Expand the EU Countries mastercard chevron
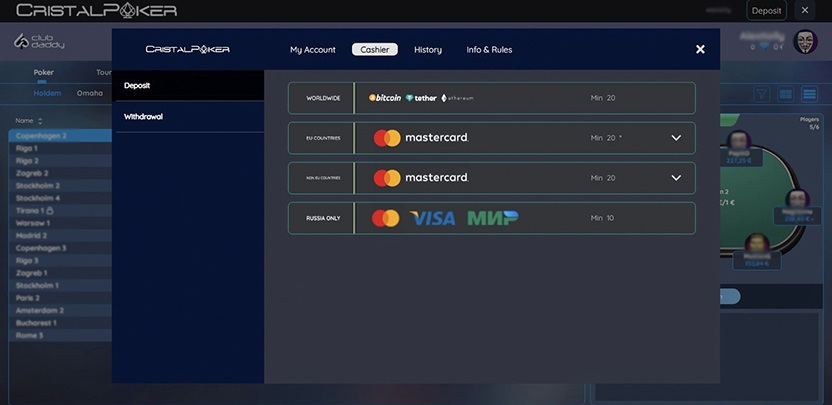This screenshot has width=832, height=405. [676, 138]
